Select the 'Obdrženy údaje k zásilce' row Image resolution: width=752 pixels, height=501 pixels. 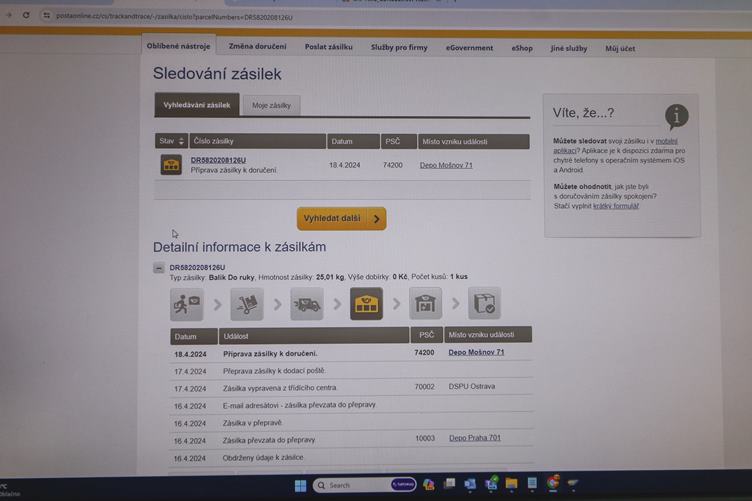click(x=351, y=458)
